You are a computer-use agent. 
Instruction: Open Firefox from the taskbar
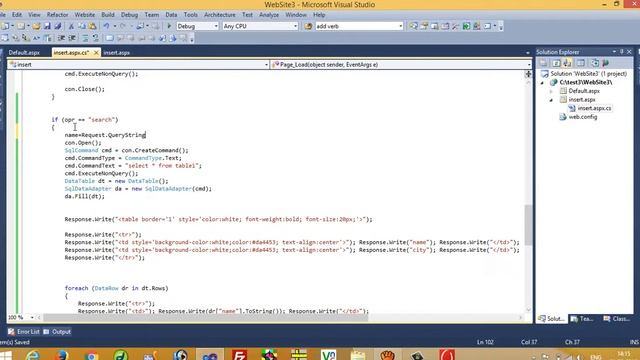tap(62, 355)
